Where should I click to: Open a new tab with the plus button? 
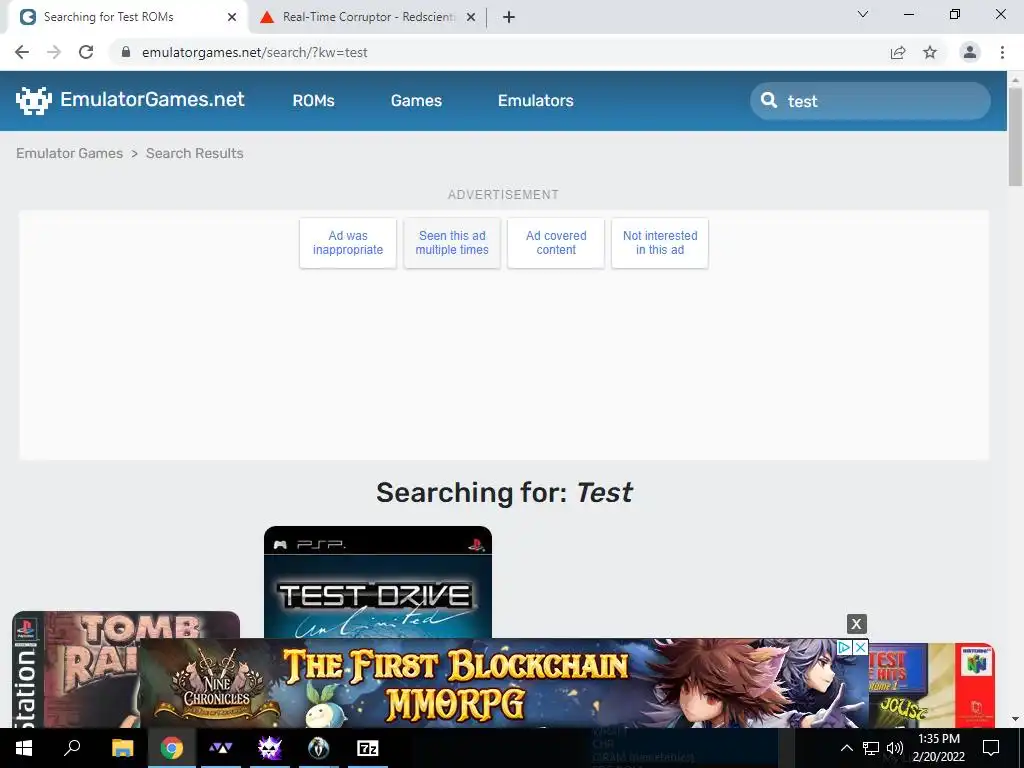click(509, 17)
